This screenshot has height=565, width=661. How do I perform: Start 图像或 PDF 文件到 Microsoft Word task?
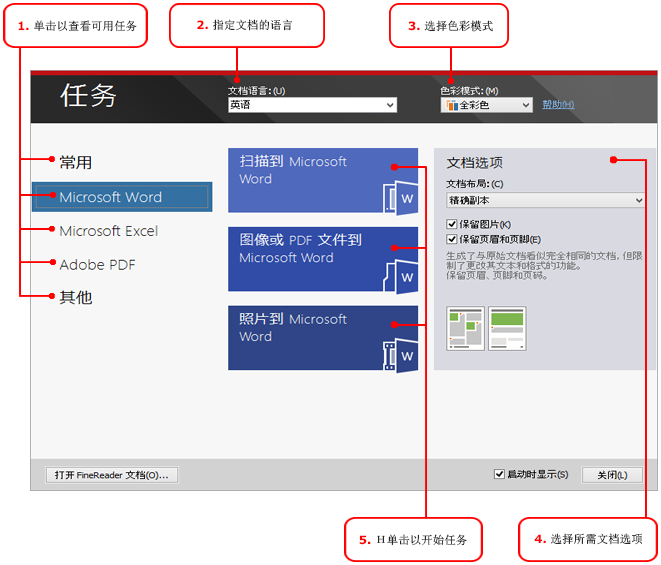tap(323, 259)
